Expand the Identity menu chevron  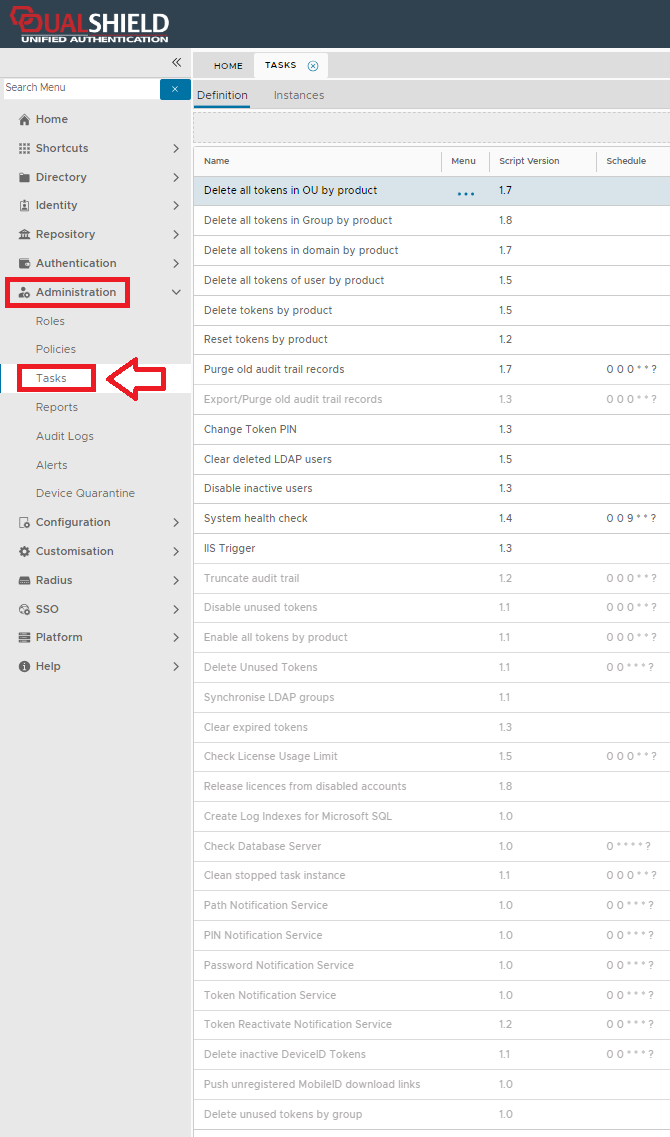tap(175, 205)
